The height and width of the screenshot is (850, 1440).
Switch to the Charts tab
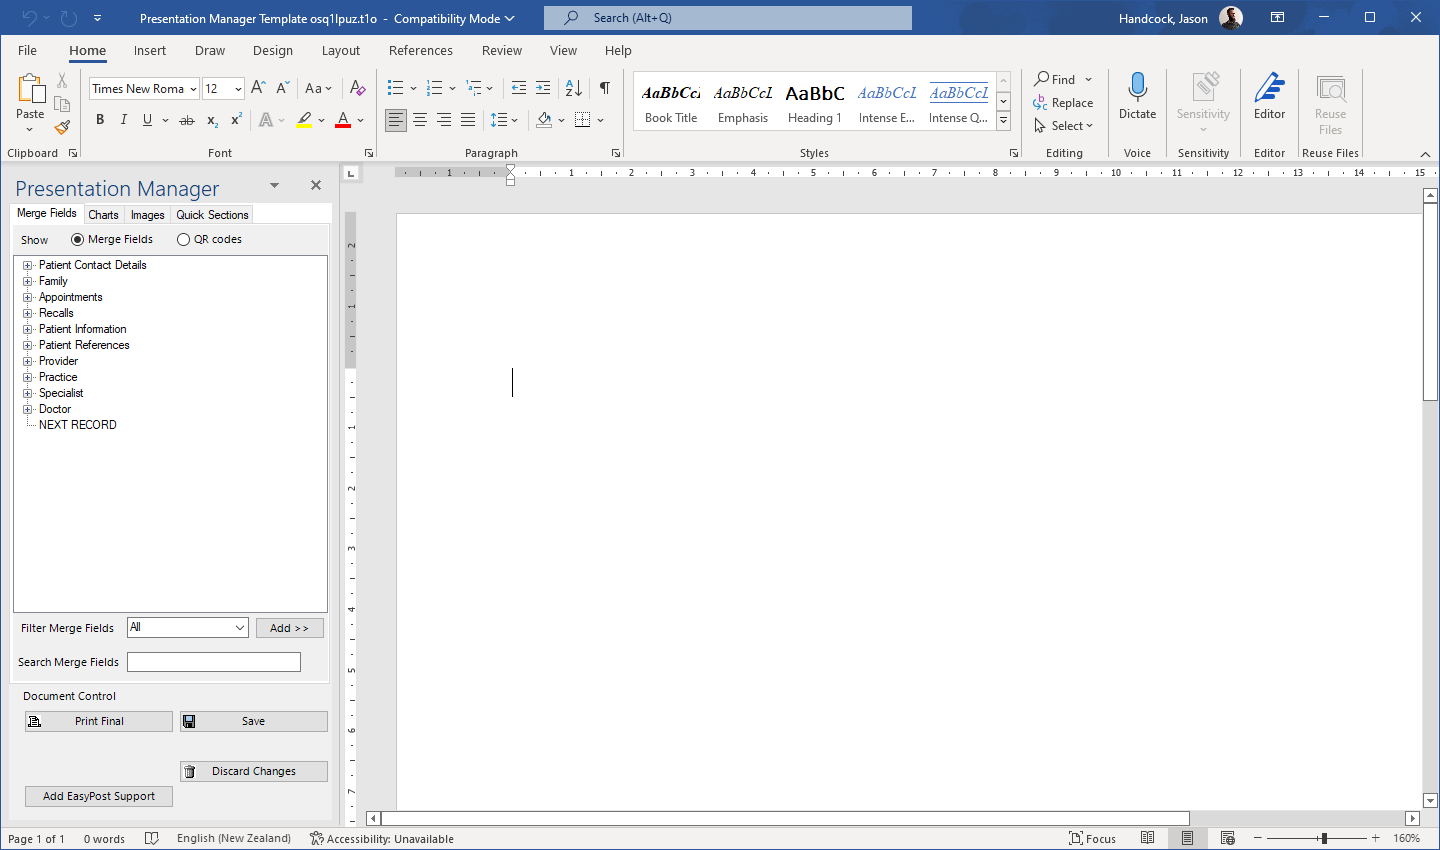tap(103, 214)
